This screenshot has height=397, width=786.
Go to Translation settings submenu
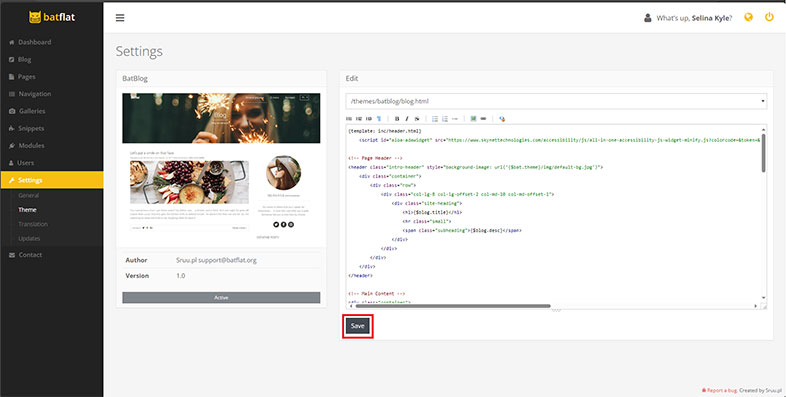pos(33,224)
